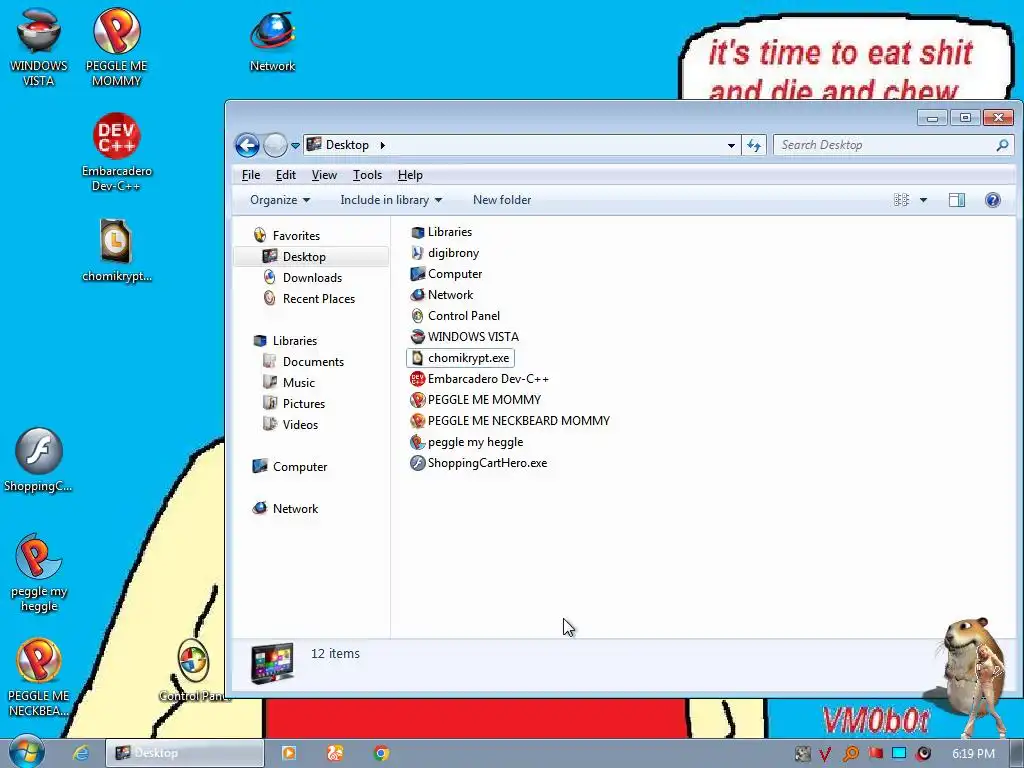Viewport: 1024px width, 768px height.
Task: Click the search magnifier icon
Action: coord(1002,145)
